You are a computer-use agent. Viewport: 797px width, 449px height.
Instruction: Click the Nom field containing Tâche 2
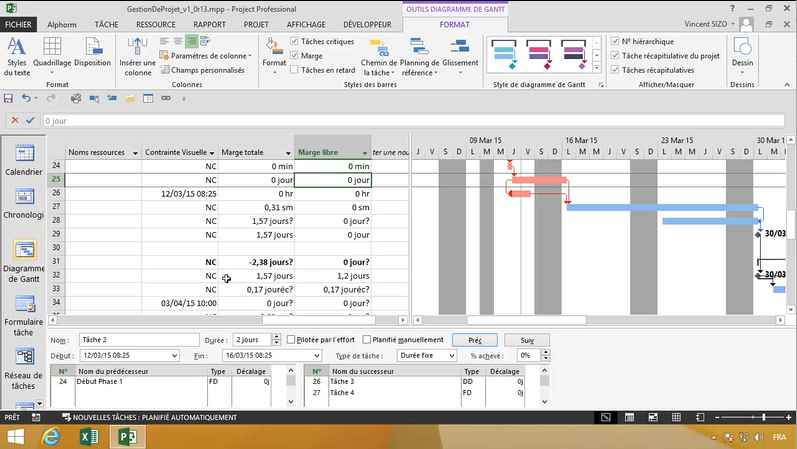coord(135,340)
